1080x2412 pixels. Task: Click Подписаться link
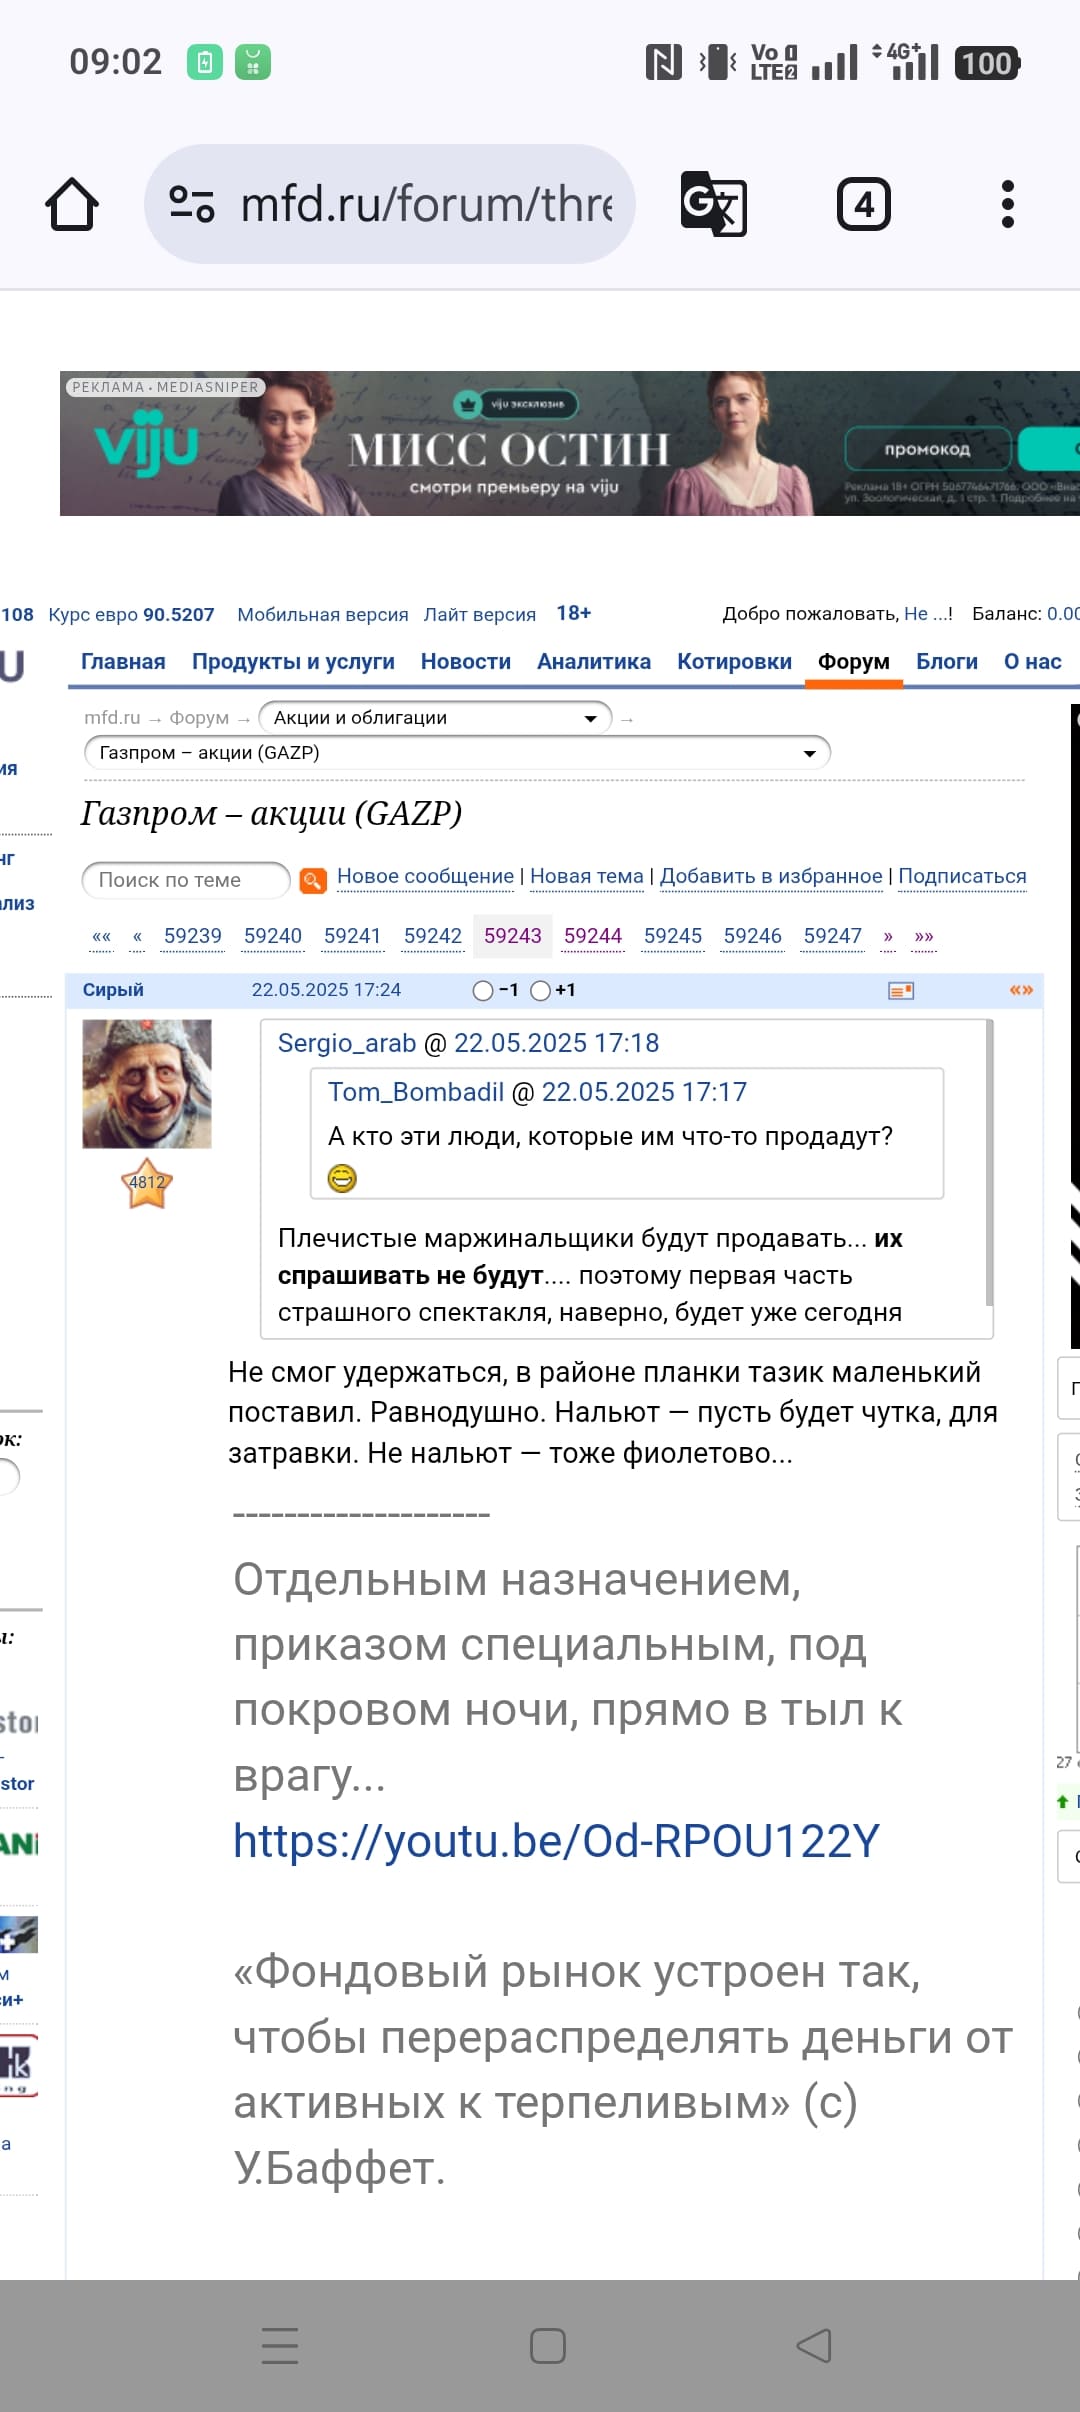(x=962, y=877)
